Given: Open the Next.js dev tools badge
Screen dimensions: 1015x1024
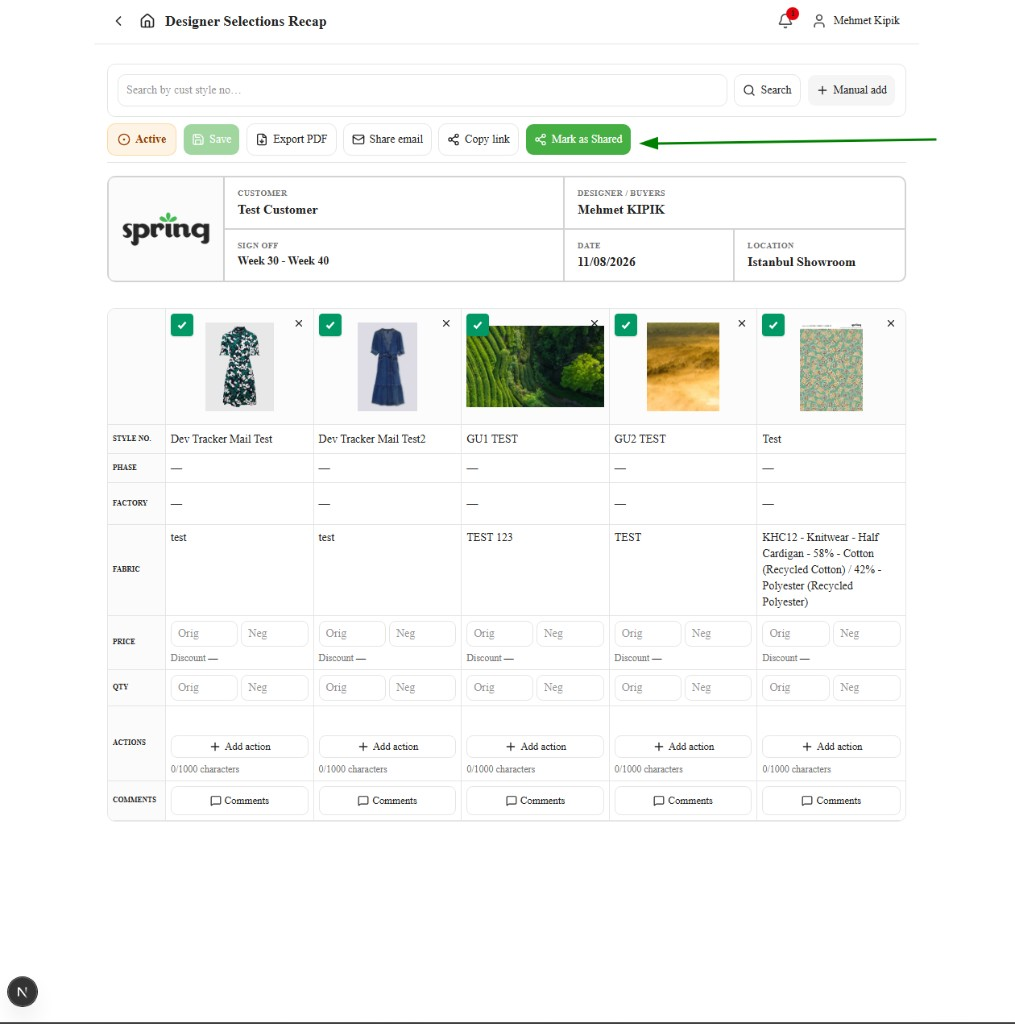Looking at the screenshot, I should [x=22, y=992].
